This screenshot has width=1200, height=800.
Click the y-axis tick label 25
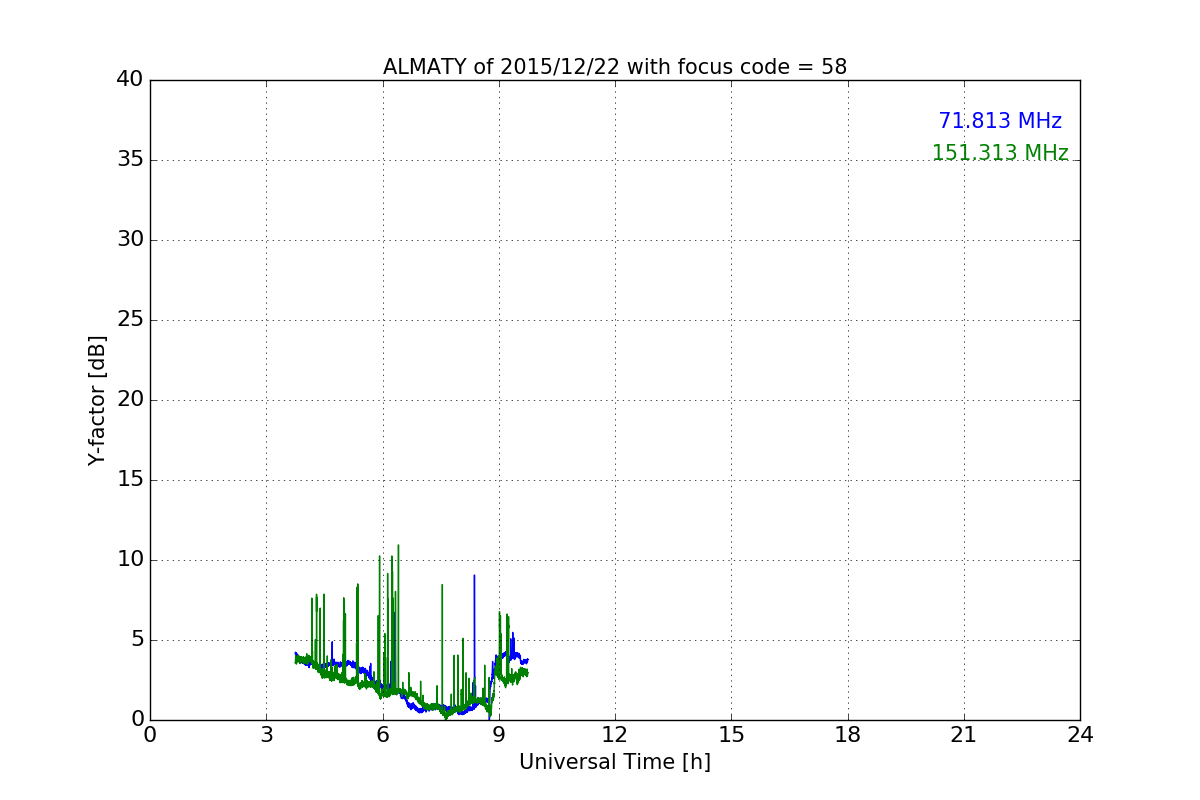point(130,320)
